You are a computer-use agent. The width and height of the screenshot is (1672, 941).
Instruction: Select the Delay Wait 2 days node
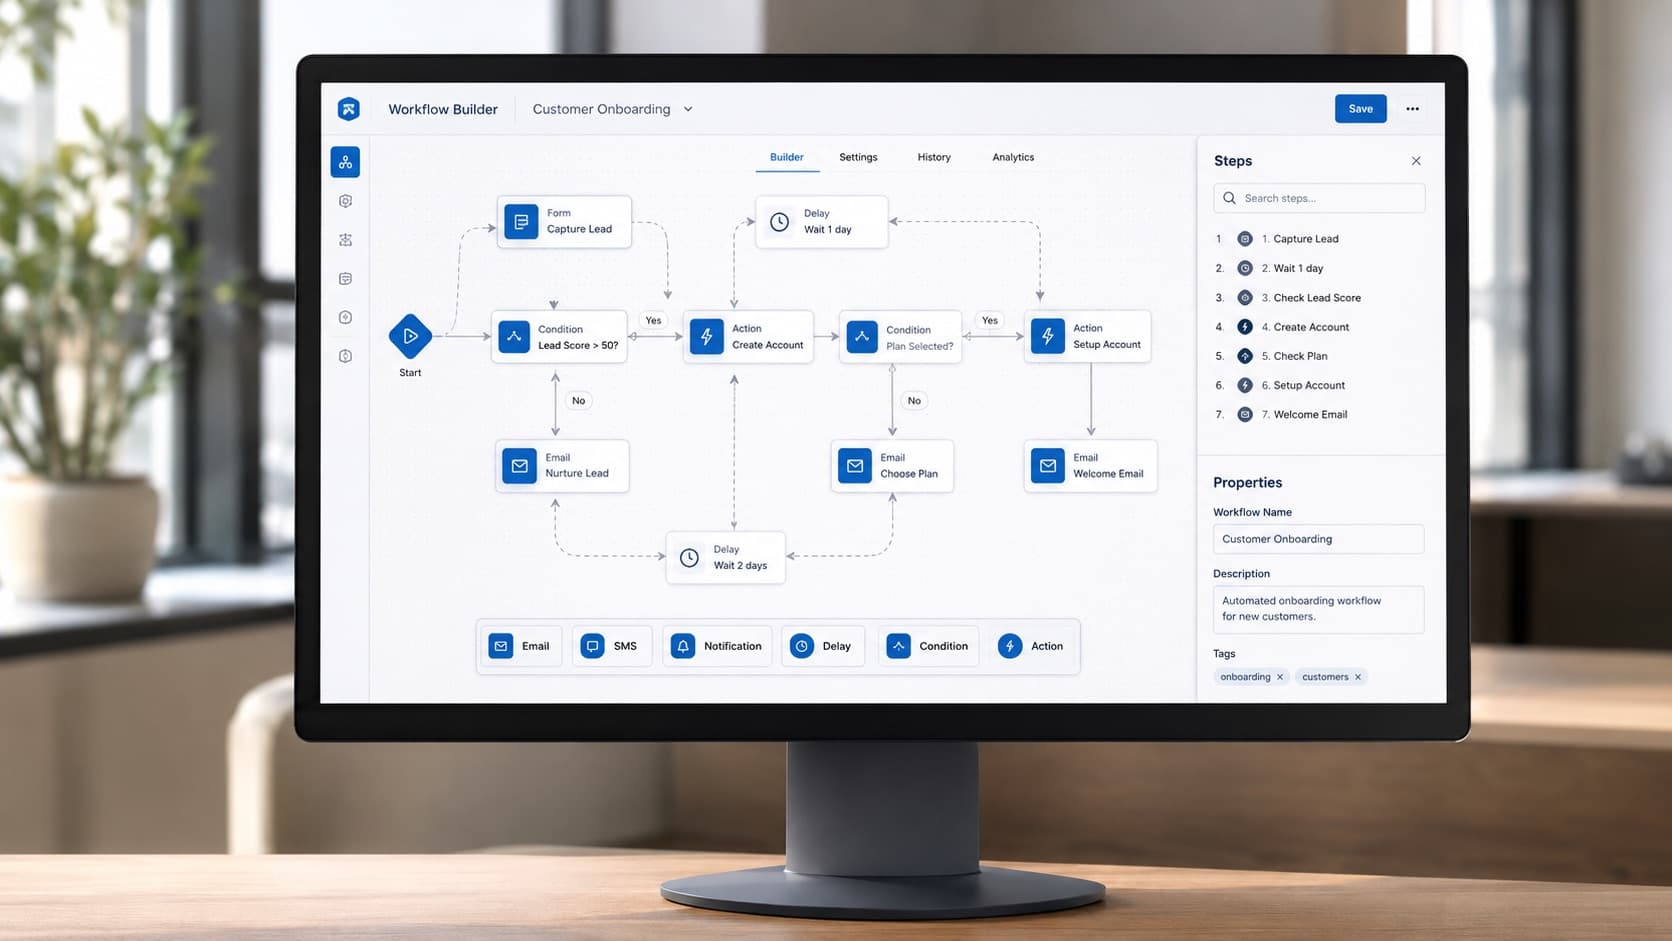725,558
